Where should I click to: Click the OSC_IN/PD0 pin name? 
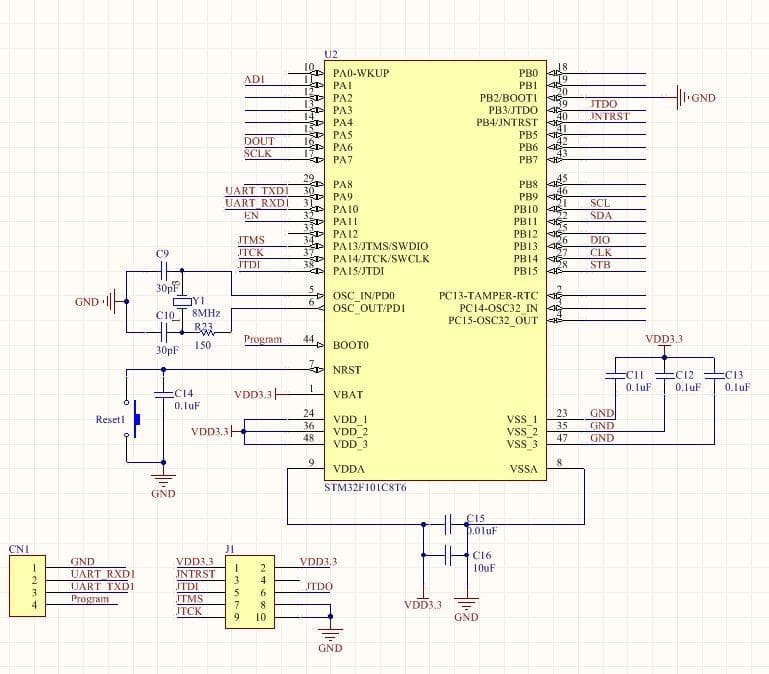pyautogui.click(x=363, y=296)
